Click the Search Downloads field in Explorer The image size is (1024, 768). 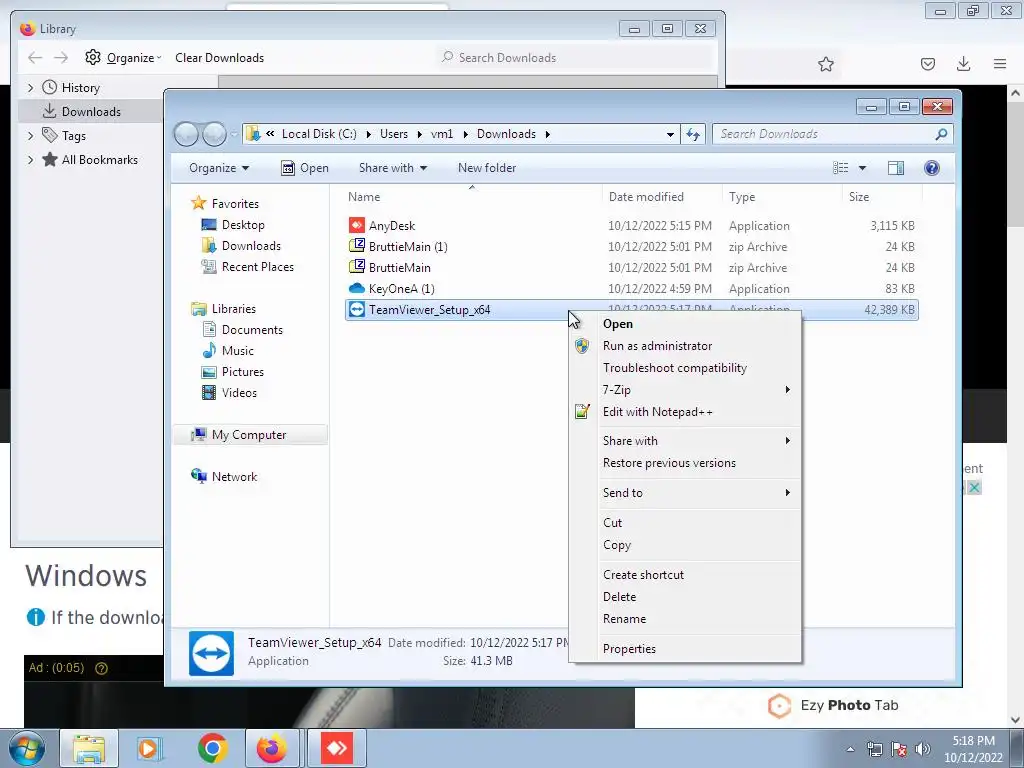[x=833, y=134]
